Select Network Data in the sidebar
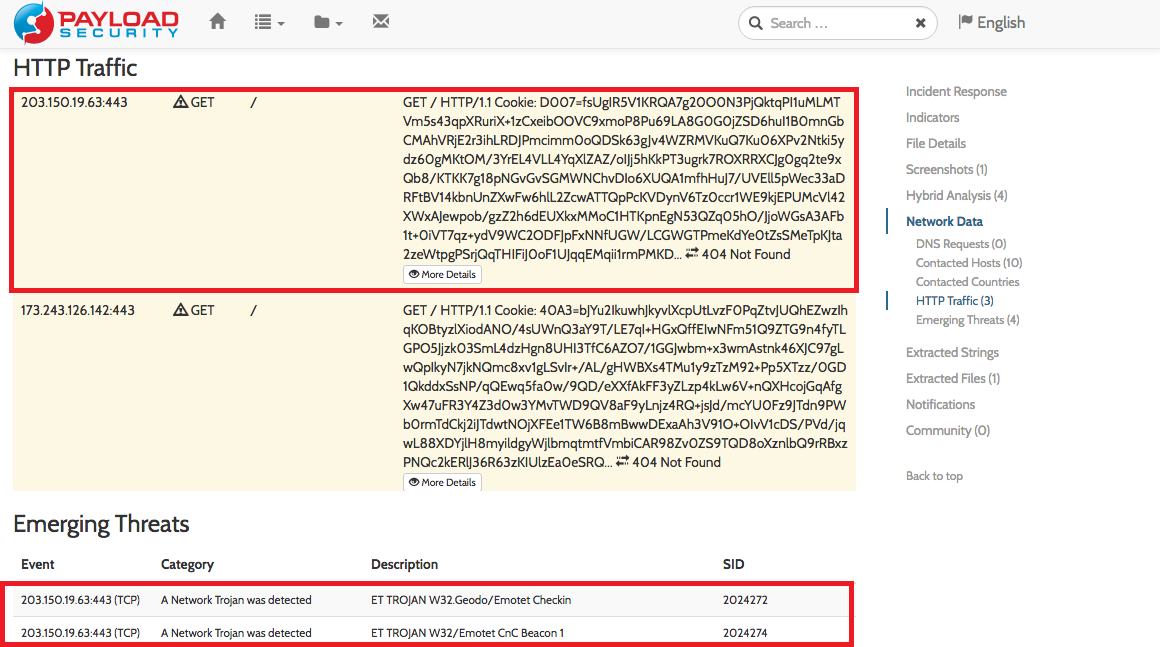This screenshot has width=1160, height=647. tap(943, 221)
